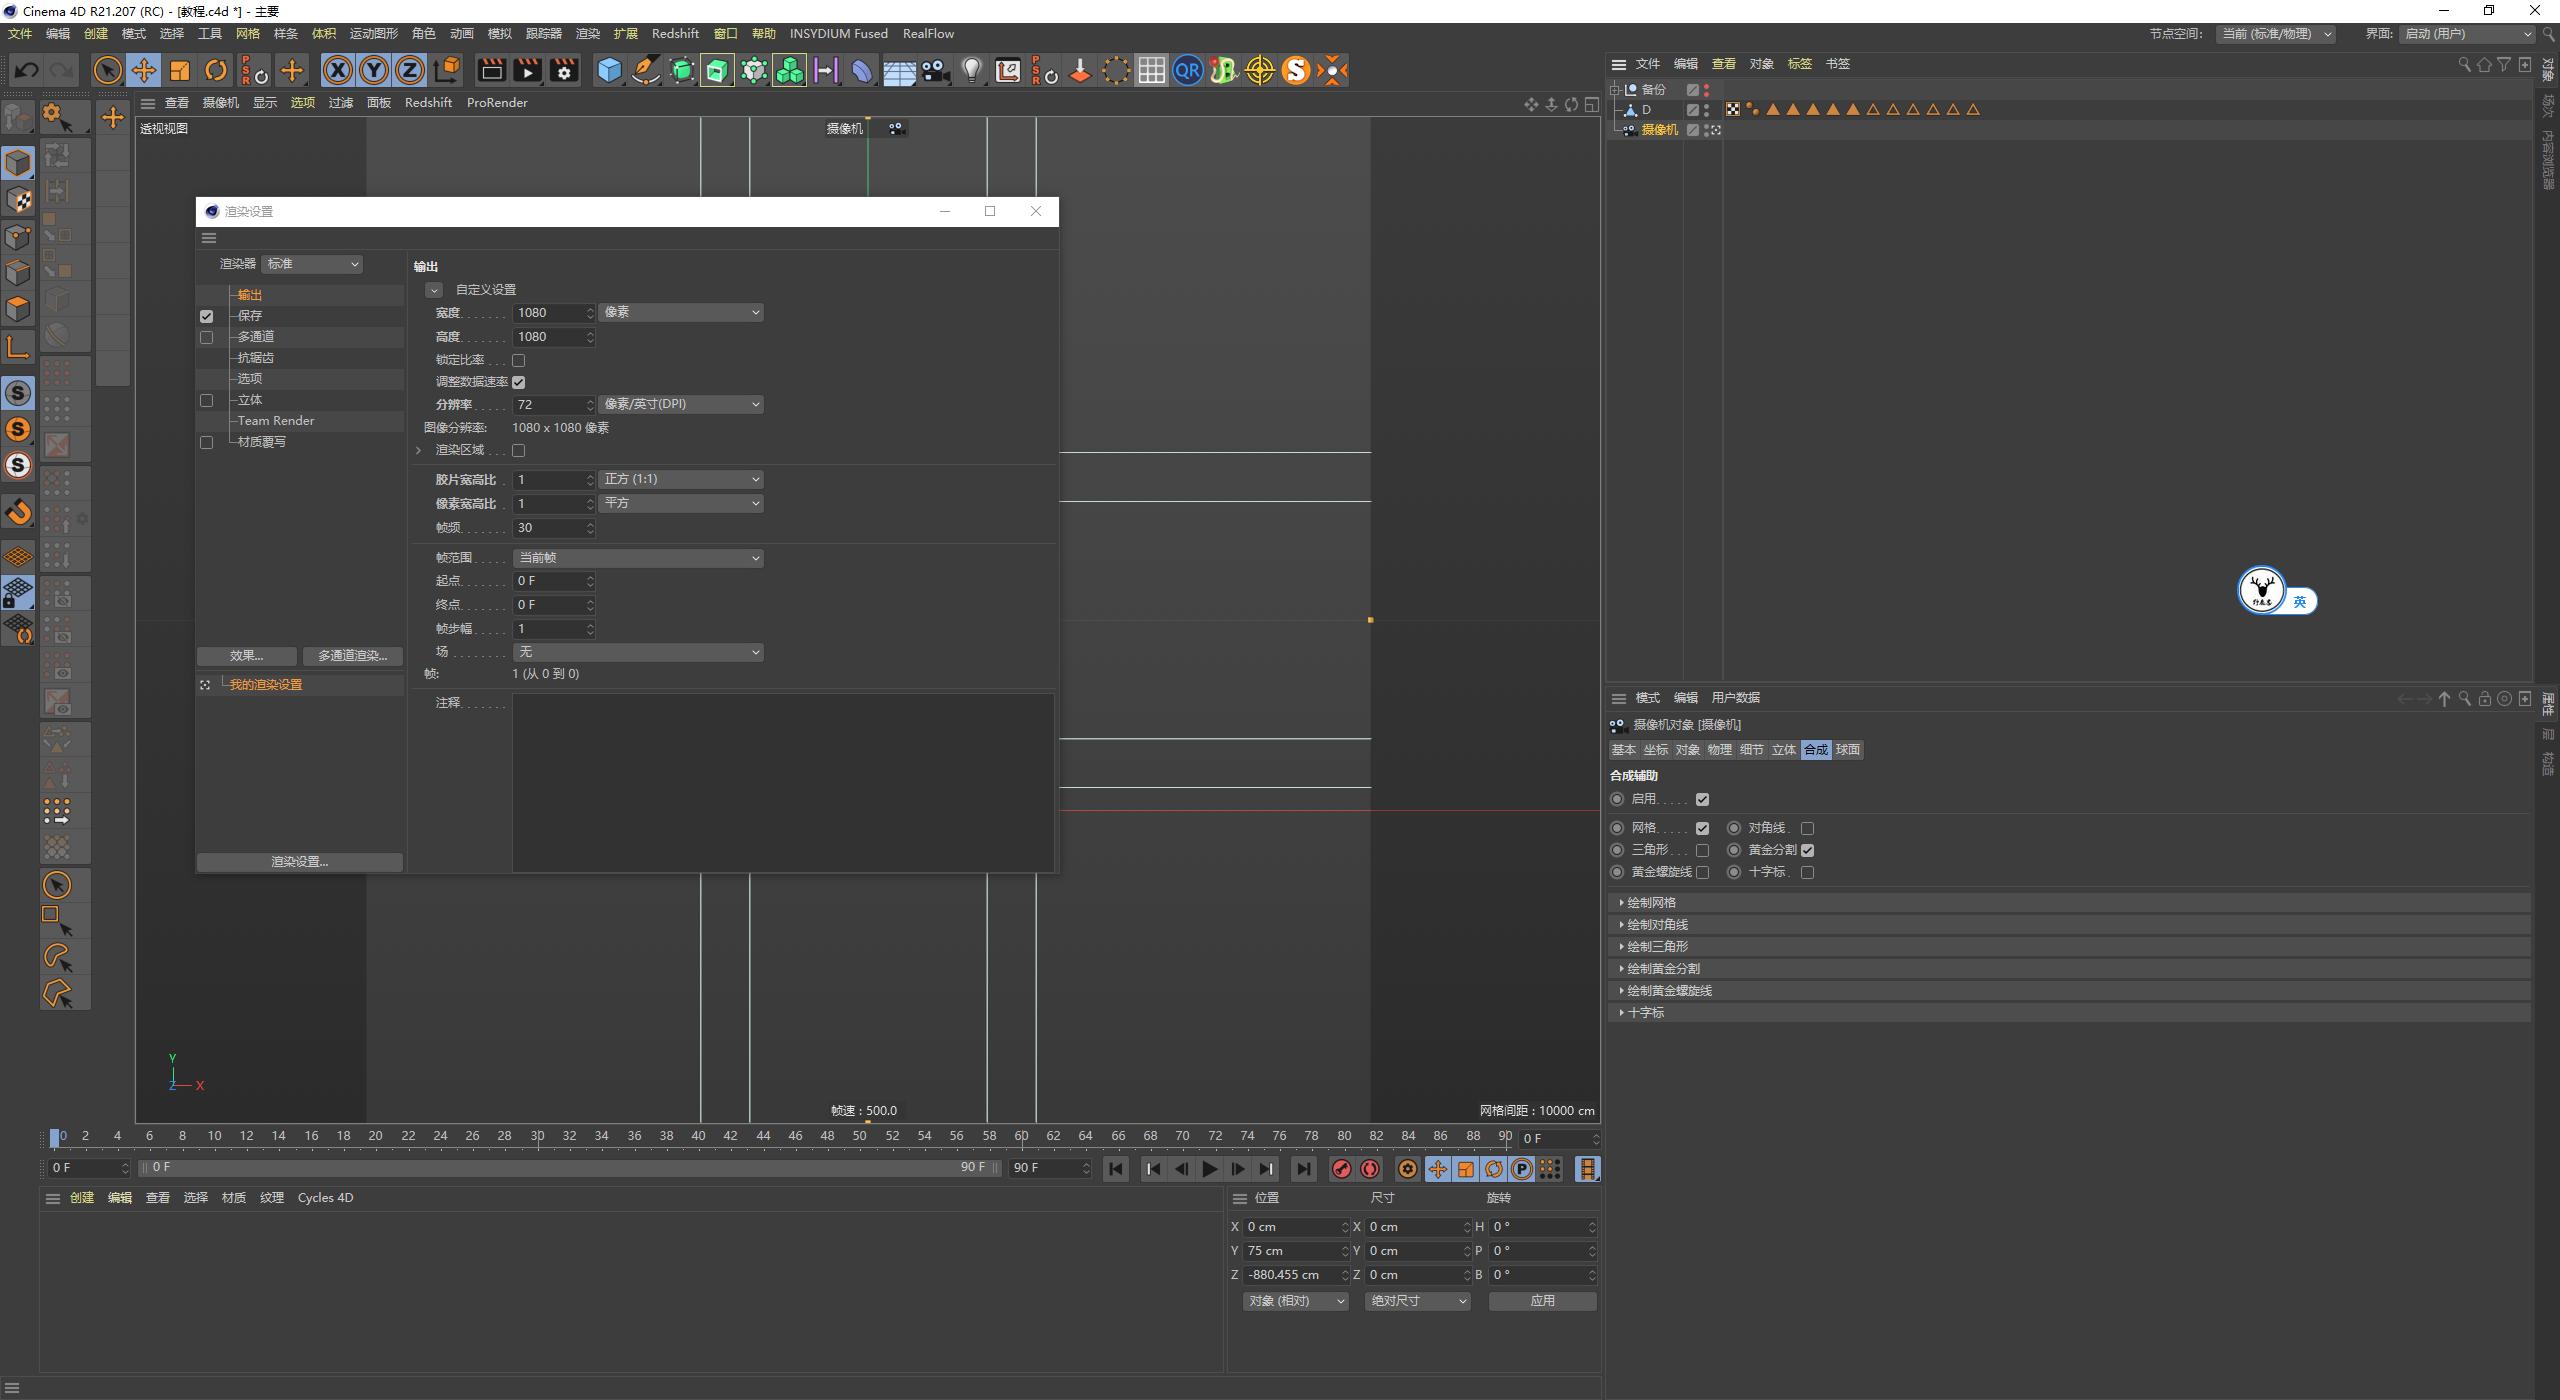Open the frame range dropdown (当前帧)
2560x1400 pixels.
click(638, 558)
